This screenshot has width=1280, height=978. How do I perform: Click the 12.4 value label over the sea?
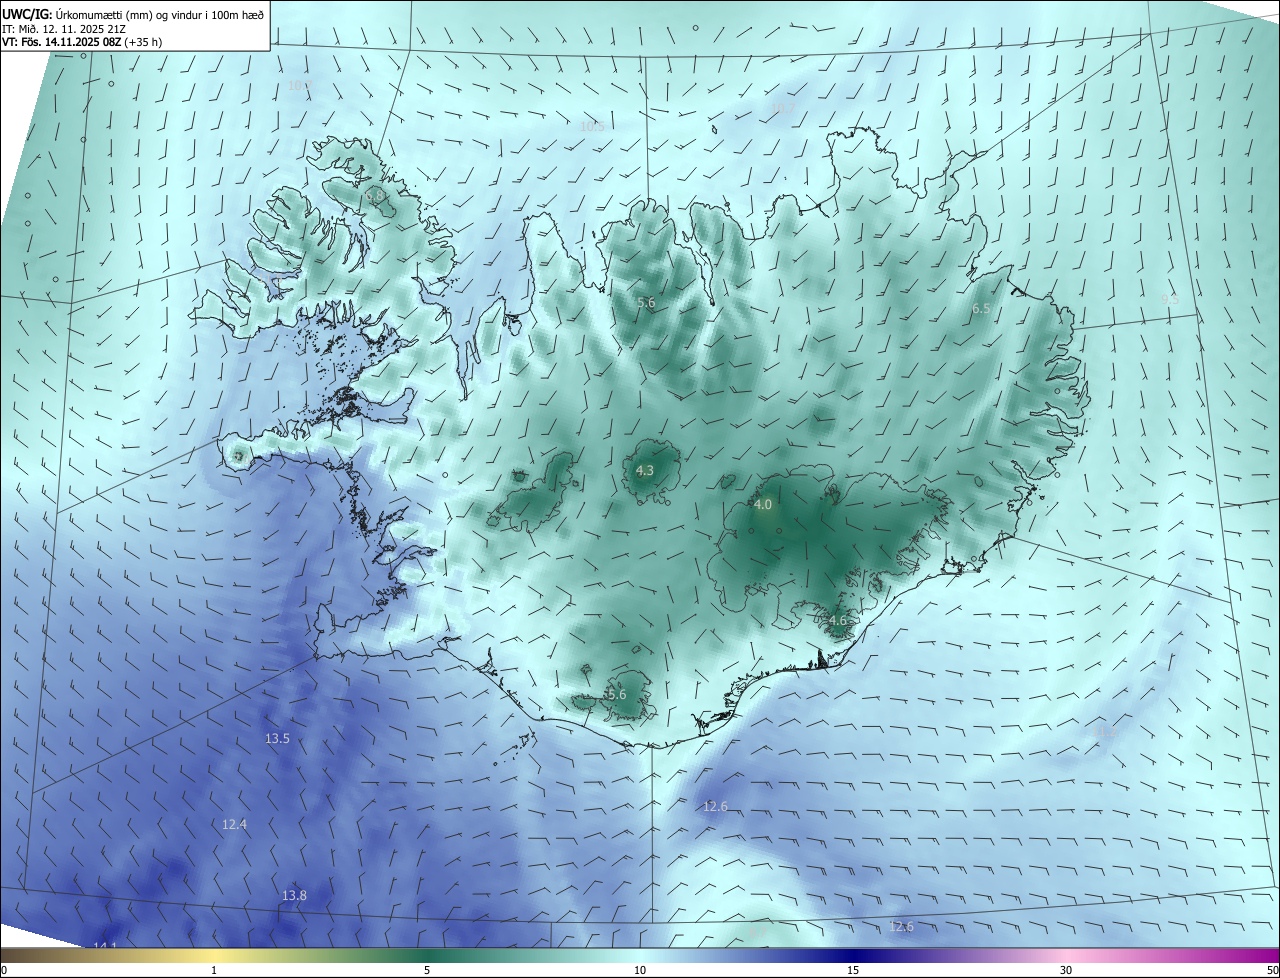(234, 824)
